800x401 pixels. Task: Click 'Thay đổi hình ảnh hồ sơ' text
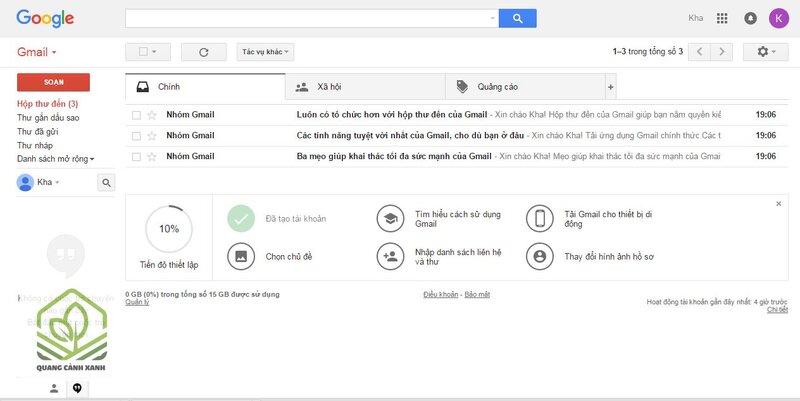click(x=609, y=257)
